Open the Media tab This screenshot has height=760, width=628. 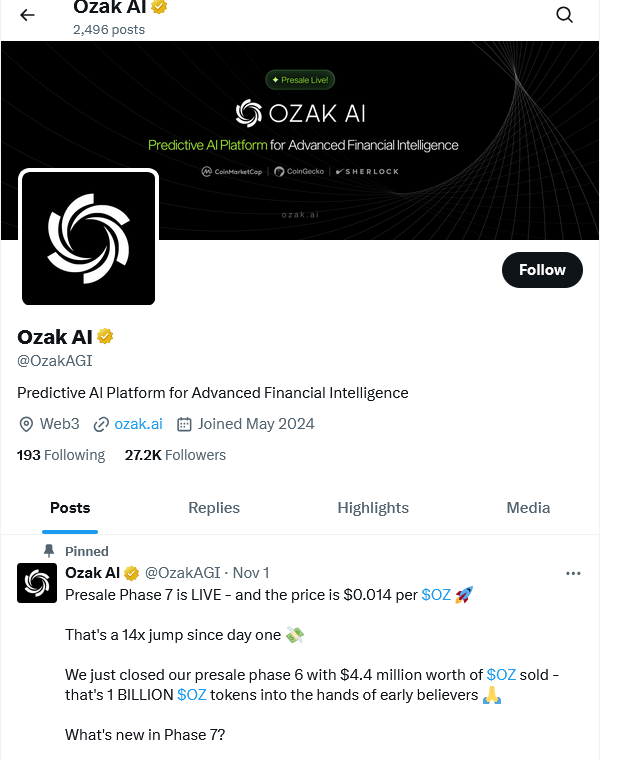(x=528, y=508)
